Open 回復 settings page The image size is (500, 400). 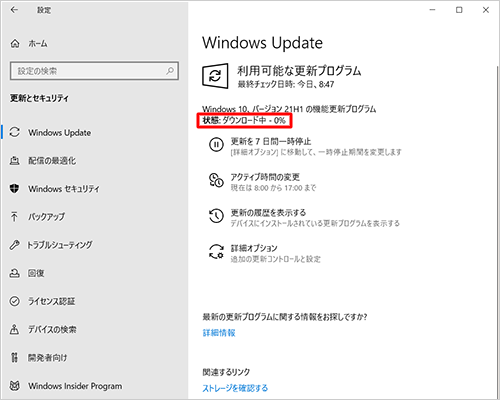(36, 273)
